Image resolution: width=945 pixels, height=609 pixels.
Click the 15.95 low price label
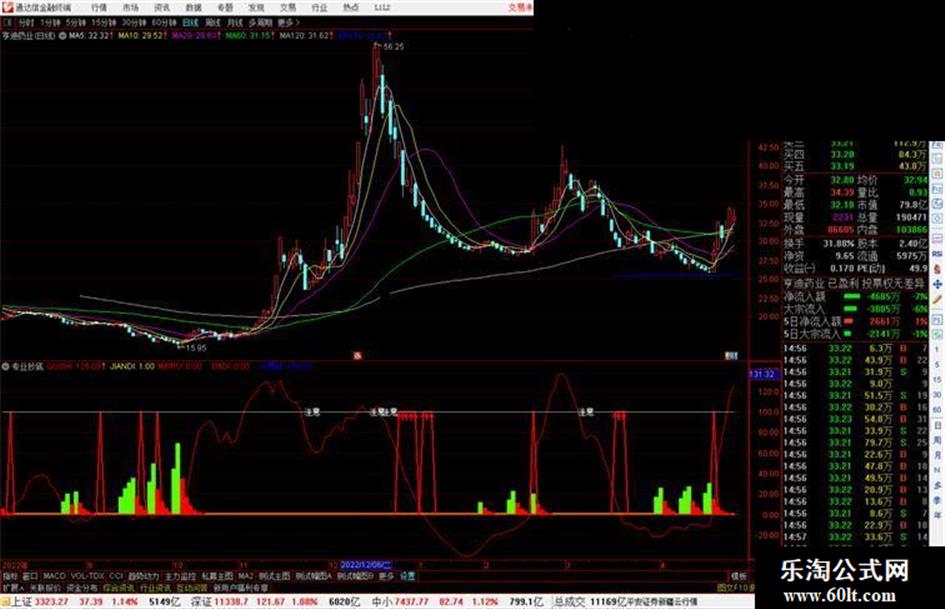tap(196, 348)
